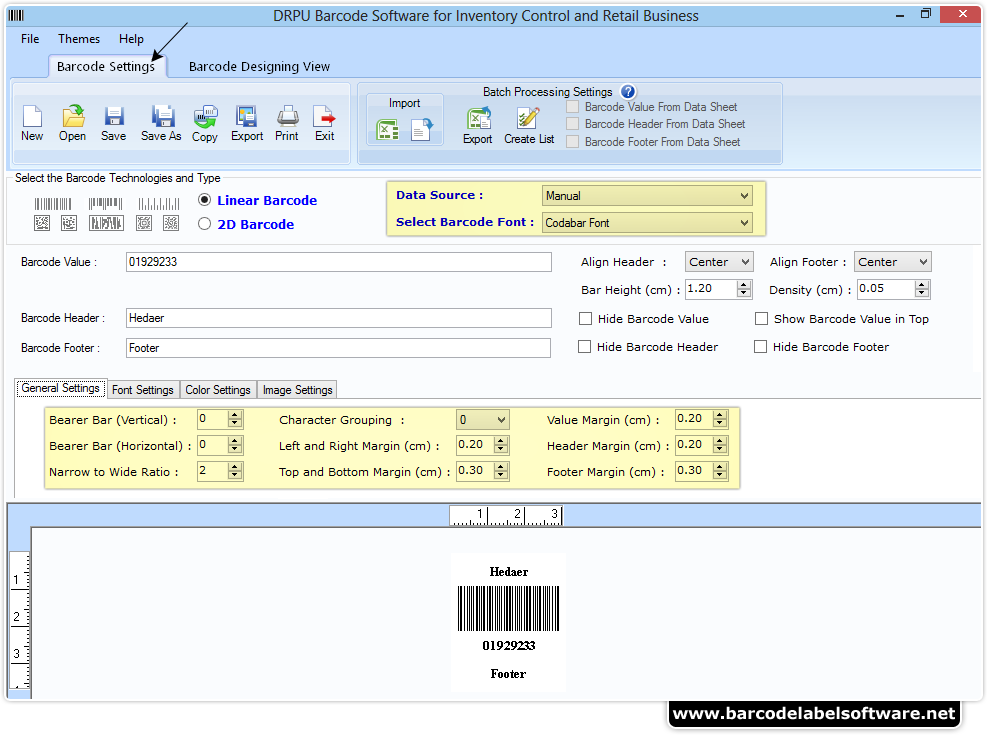
Task: Import from text file icon
Action: click(x=422, y=130)
